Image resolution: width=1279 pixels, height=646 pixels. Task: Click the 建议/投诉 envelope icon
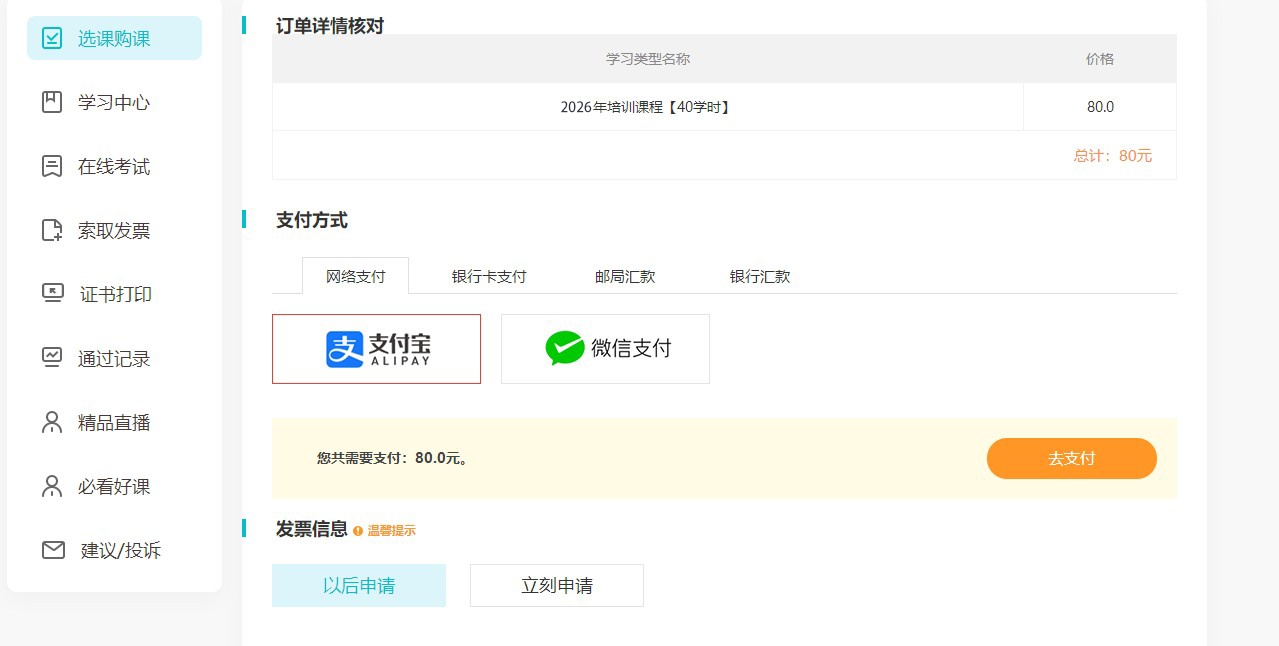tap(53, 550)
